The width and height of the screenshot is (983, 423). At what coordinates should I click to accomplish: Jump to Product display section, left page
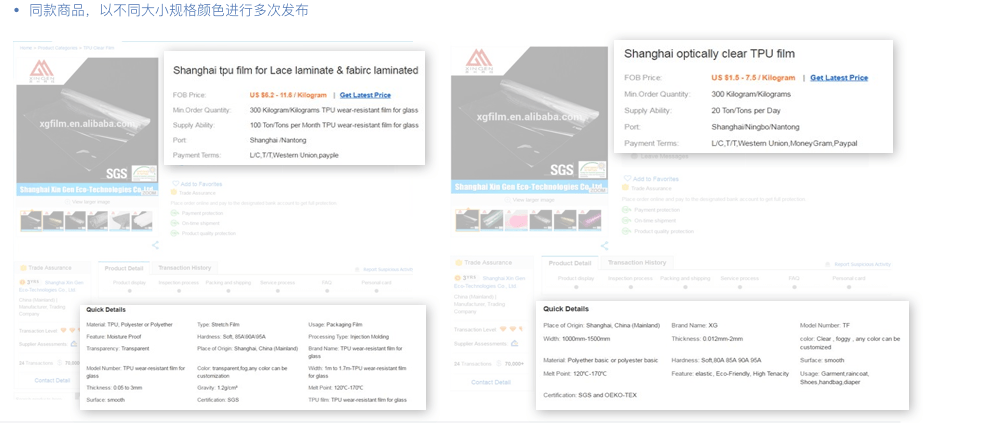click(130, 283)
